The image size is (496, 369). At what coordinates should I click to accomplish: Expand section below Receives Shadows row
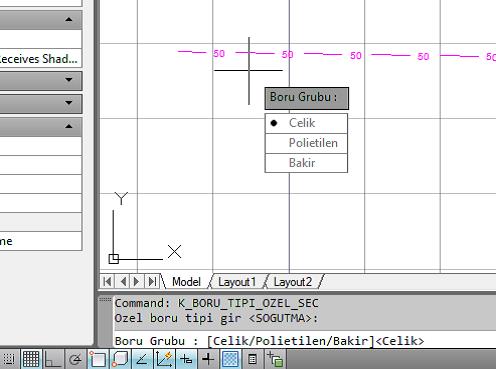tap(69, 80)
